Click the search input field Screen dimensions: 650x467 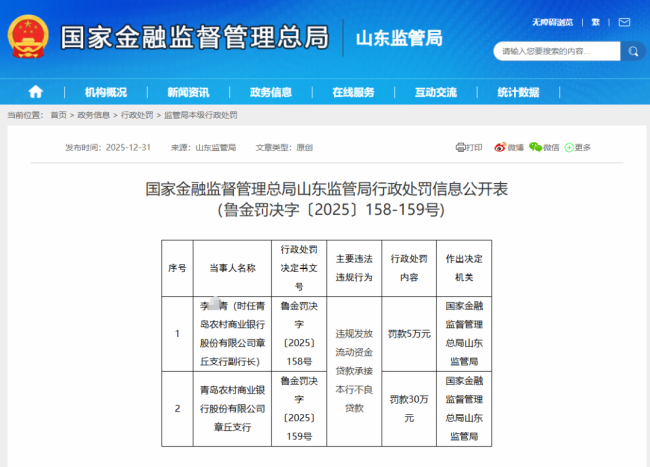[557, 51]
